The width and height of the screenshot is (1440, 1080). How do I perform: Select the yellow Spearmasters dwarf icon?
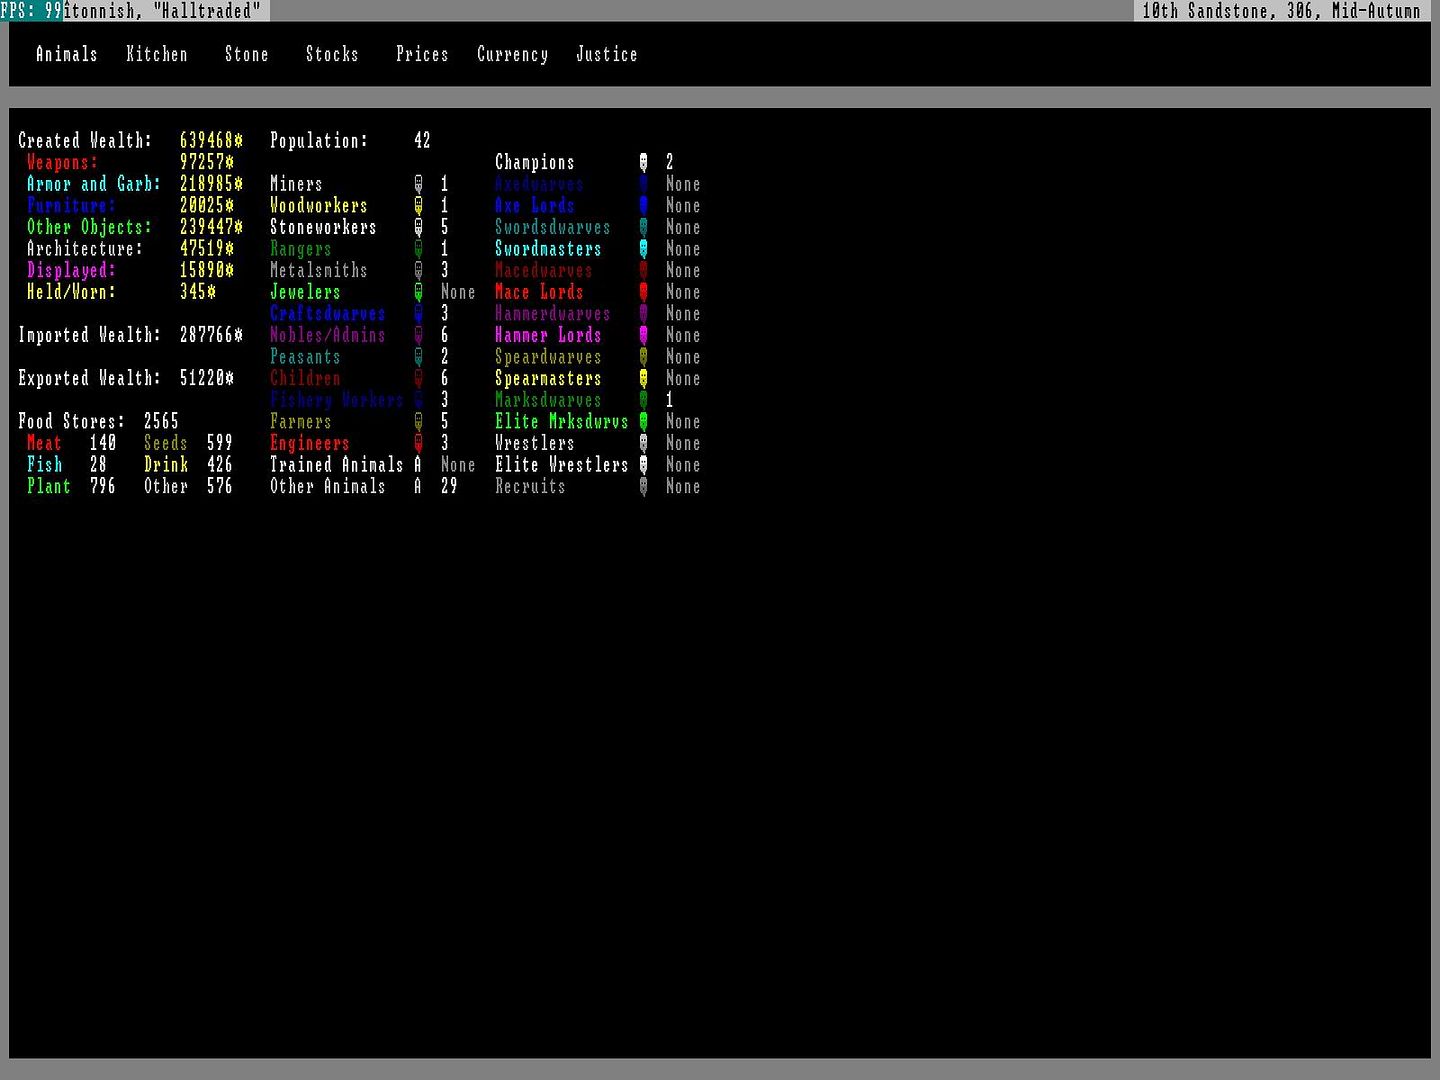[643, 378]
